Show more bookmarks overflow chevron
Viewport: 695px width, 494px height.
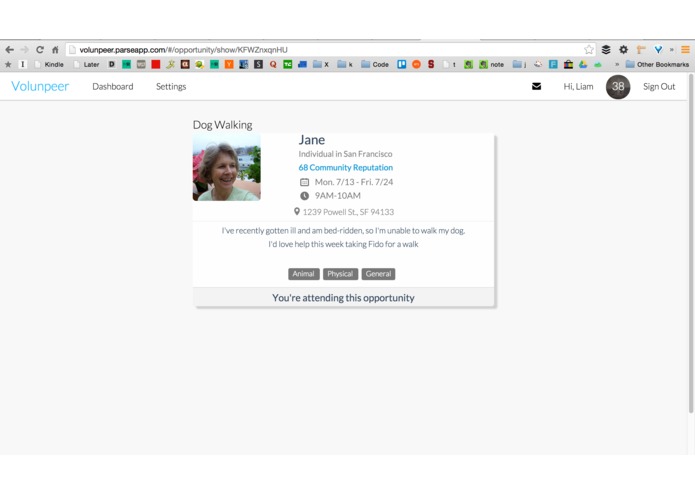coord(617,64)
